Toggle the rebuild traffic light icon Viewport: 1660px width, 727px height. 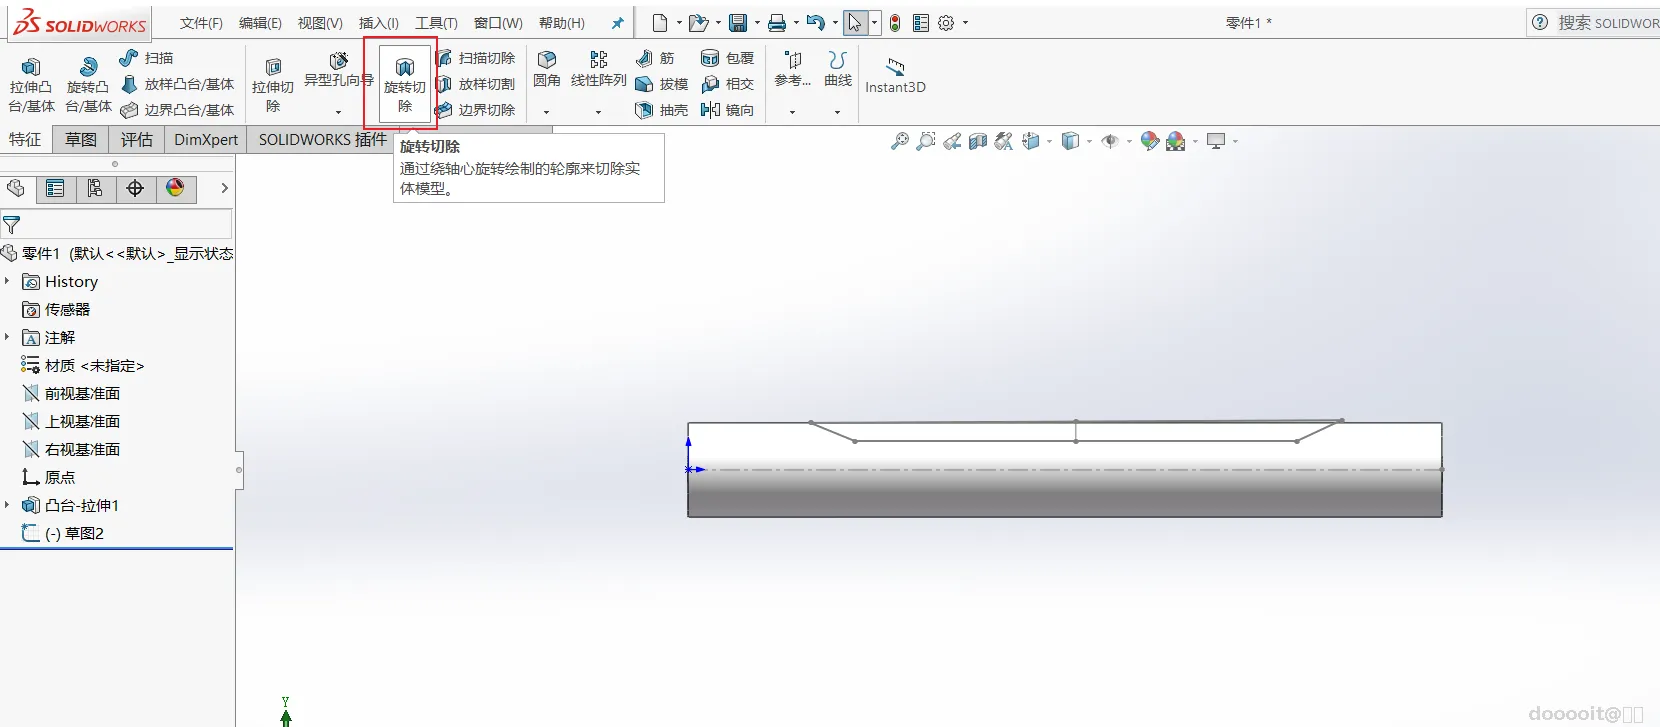click(x=895, y=23)
